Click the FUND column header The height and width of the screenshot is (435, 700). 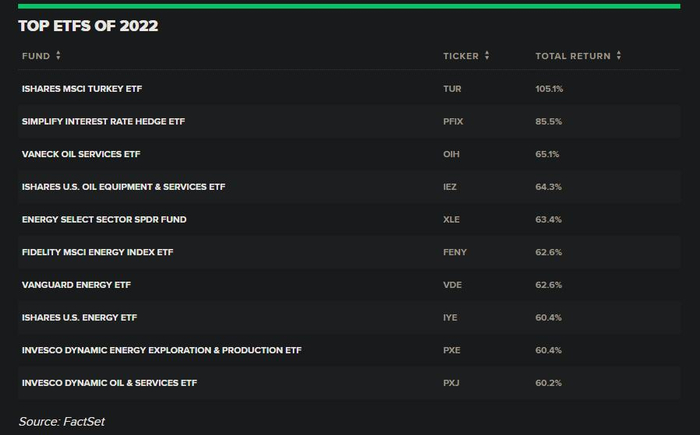35,56
